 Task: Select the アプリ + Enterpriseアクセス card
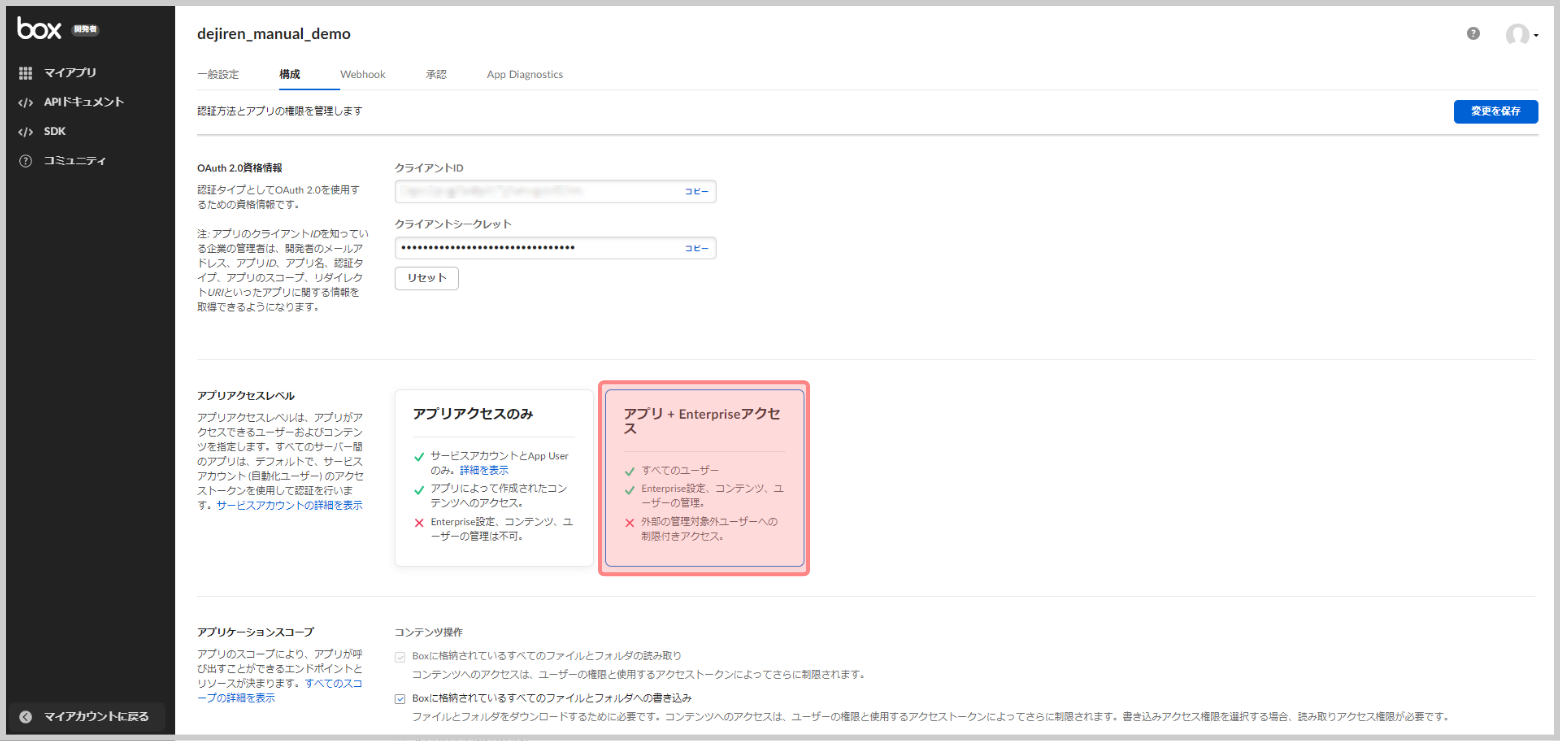(x=704, y=478)
